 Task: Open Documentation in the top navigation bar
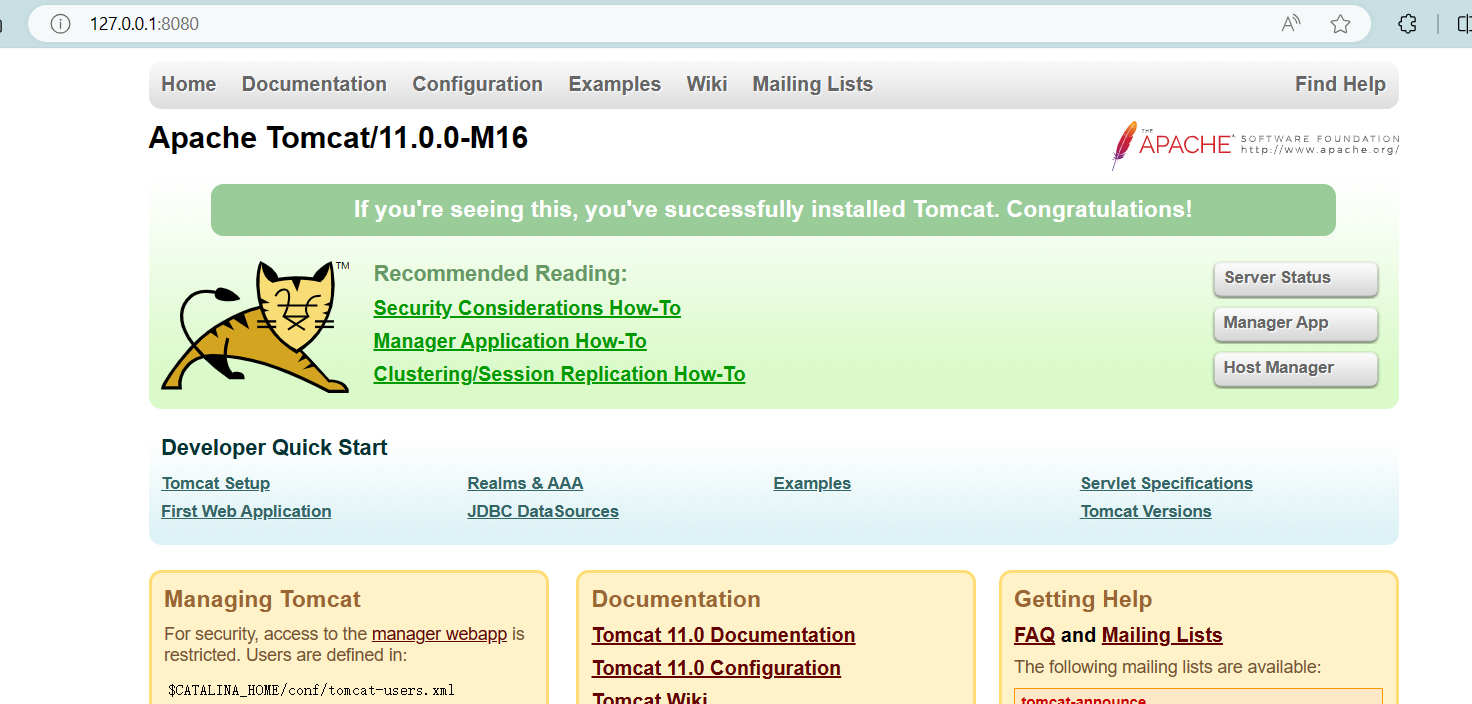pyautogui.click(x=314, y=84)
